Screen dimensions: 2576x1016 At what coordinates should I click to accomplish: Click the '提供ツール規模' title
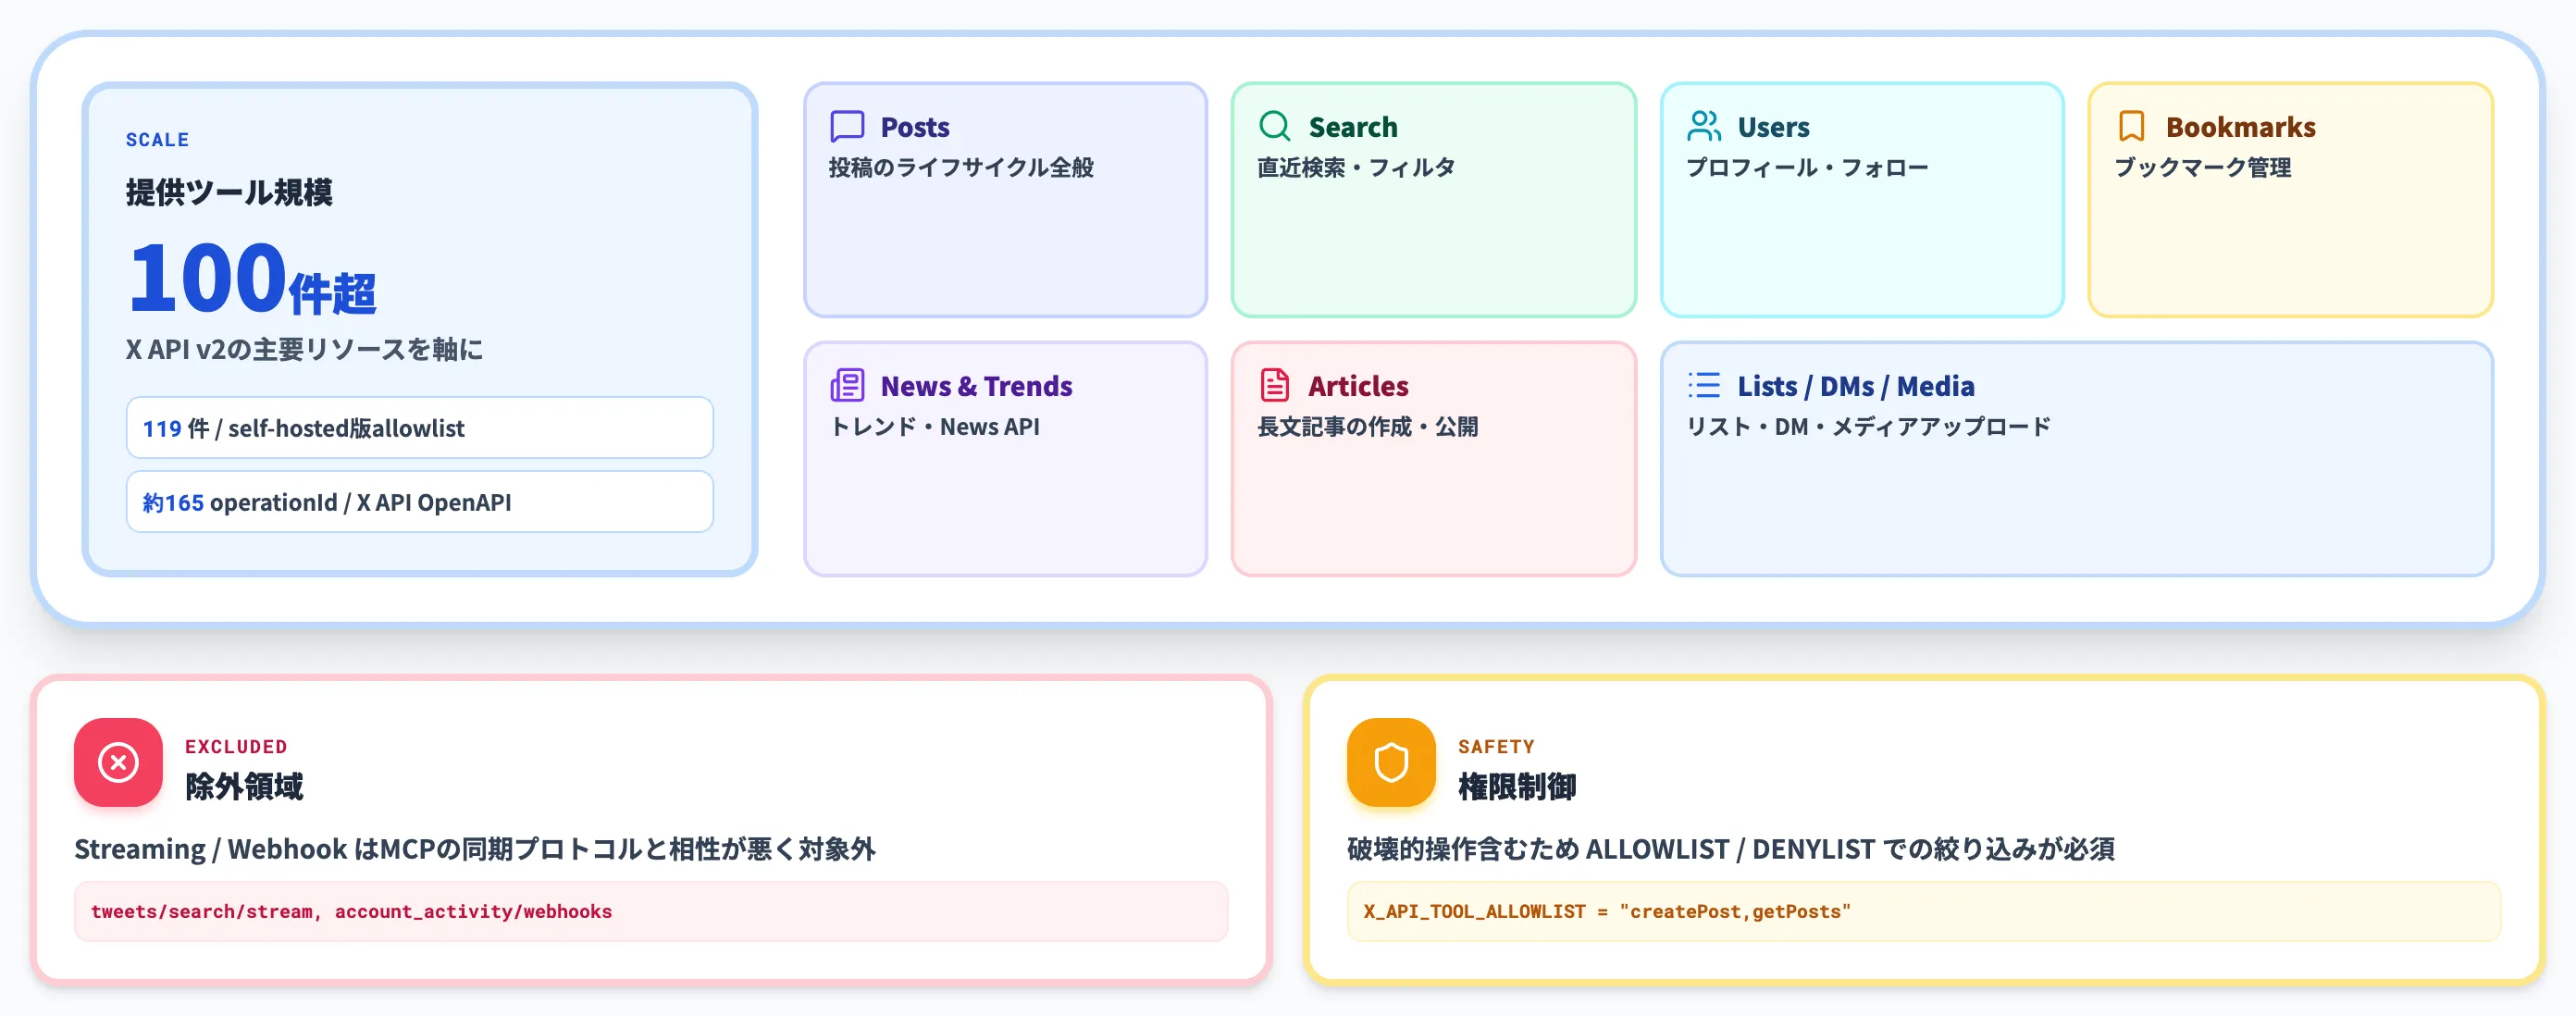pos(229,192)
